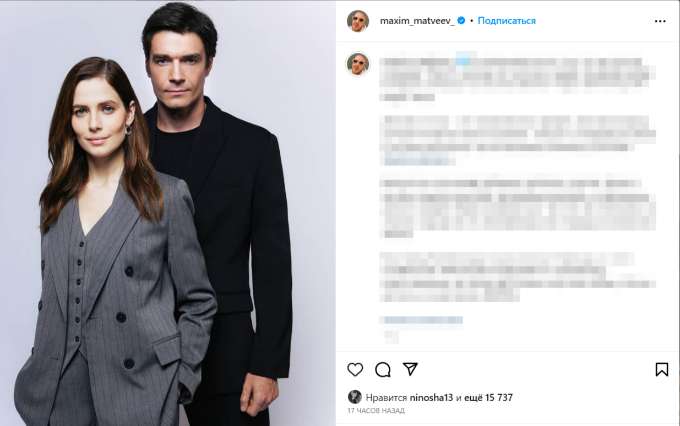Save the post with the bookmark icon
This screenshot has height=426, width=680.
pyautogui.click(x=661, y=370)
